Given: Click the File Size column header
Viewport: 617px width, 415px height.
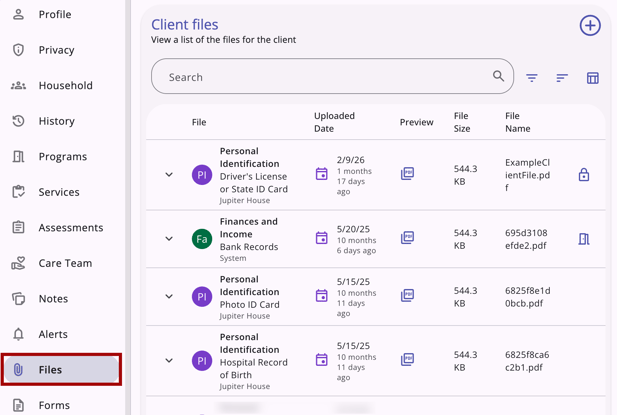Looking at the screenshot, I should (x=461, y=122).
